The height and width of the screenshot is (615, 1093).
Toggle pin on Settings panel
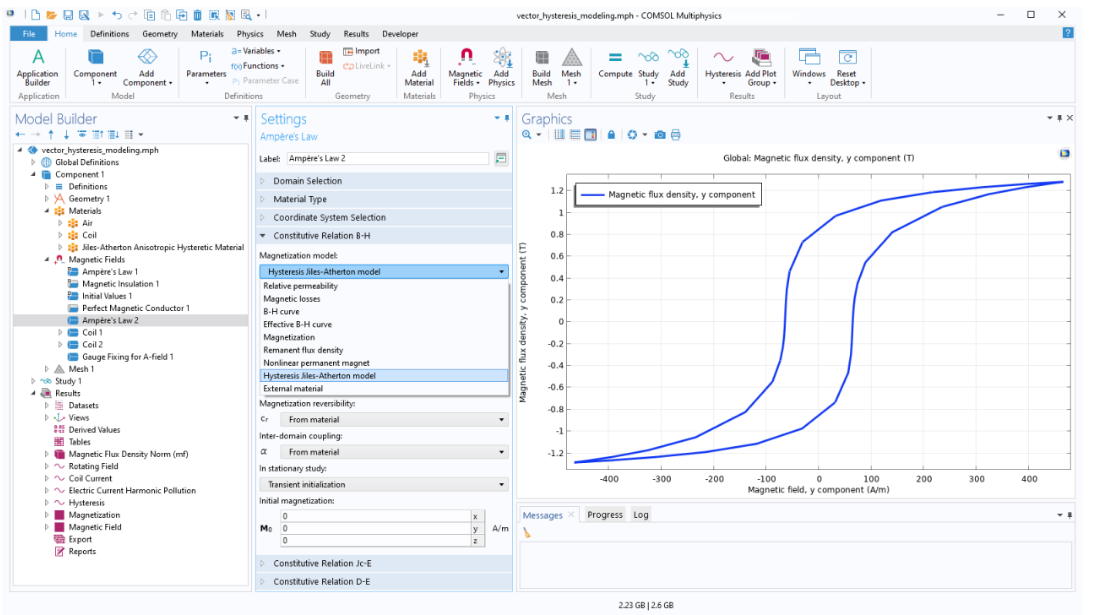[x=507, y=119]
